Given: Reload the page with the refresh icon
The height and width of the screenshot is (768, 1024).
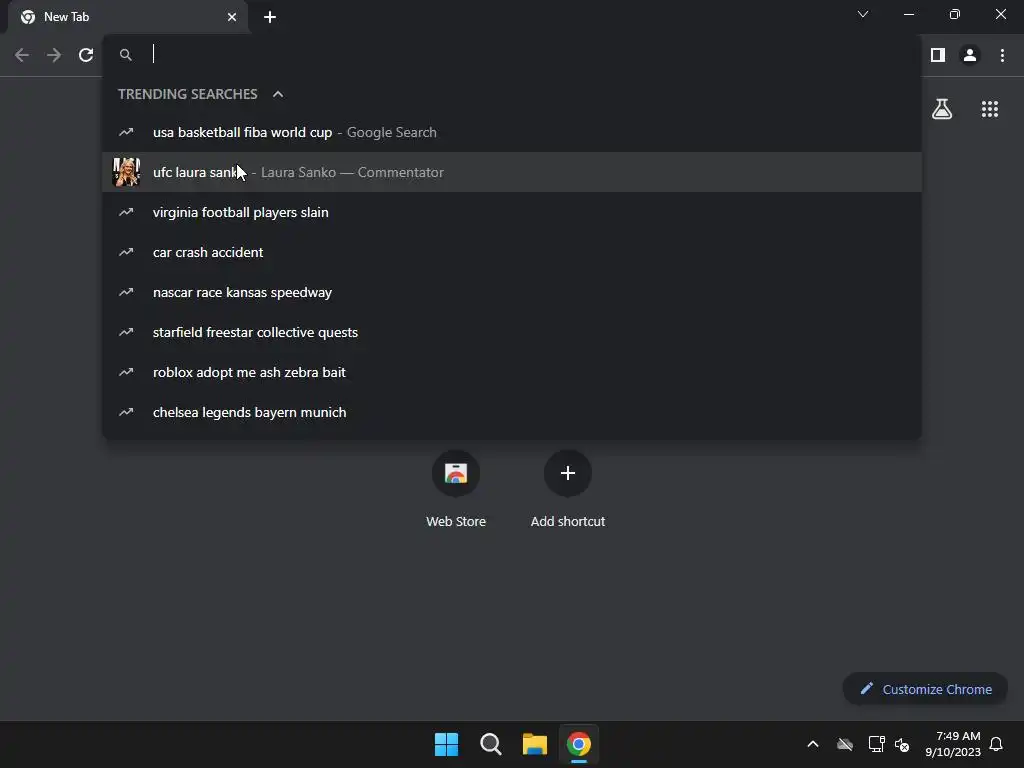Looking at the screenshot, I should 86,55.
